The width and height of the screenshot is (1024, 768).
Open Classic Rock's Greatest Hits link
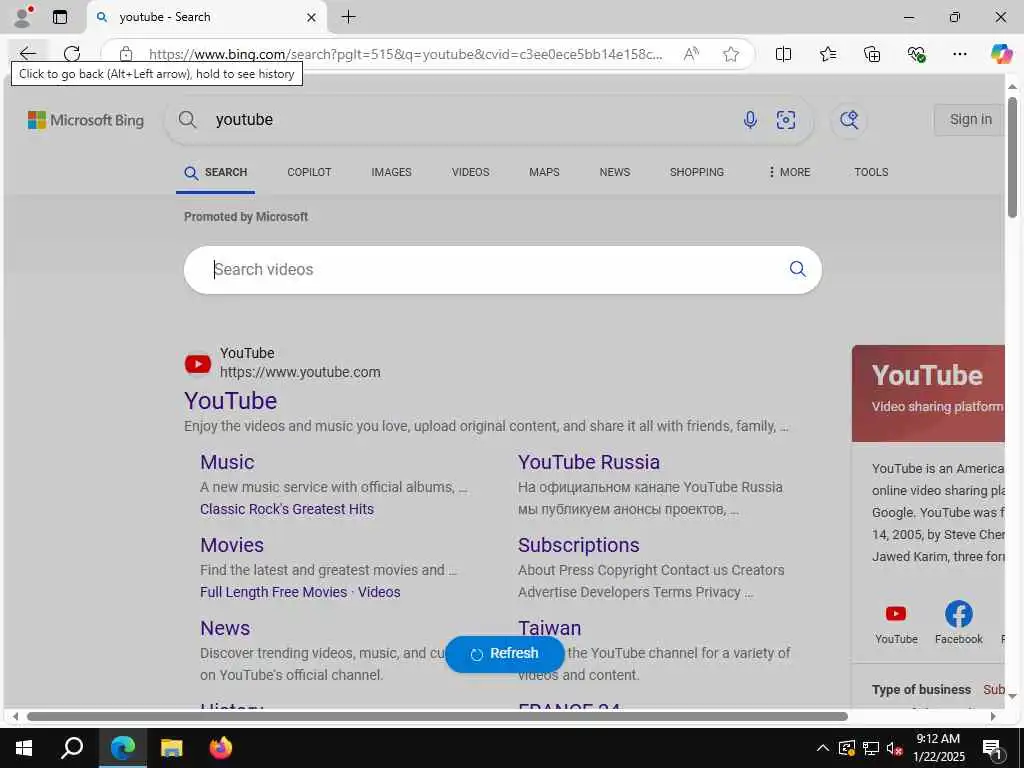[x=287, y=509]
